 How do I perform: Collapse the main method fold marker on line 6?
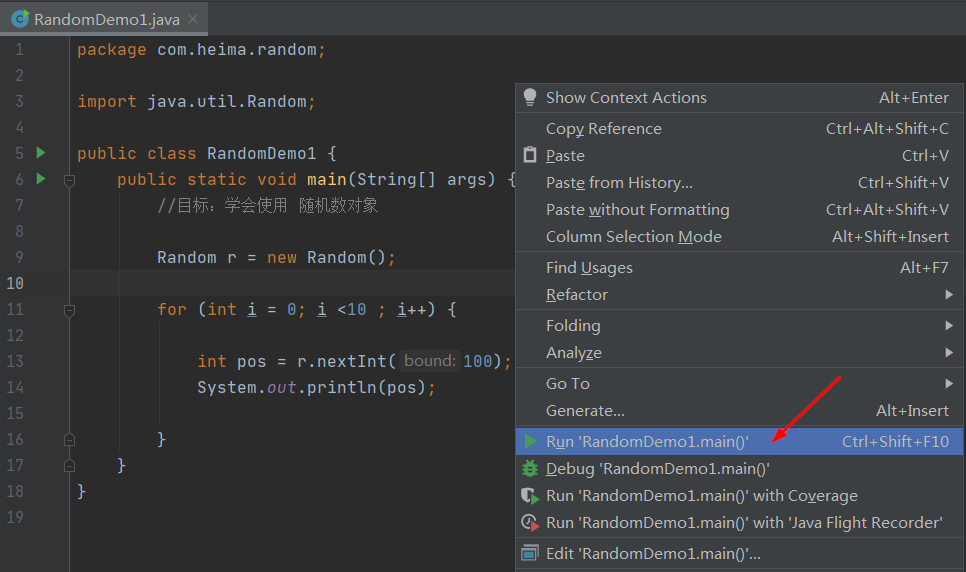click(x=69, y=180)
